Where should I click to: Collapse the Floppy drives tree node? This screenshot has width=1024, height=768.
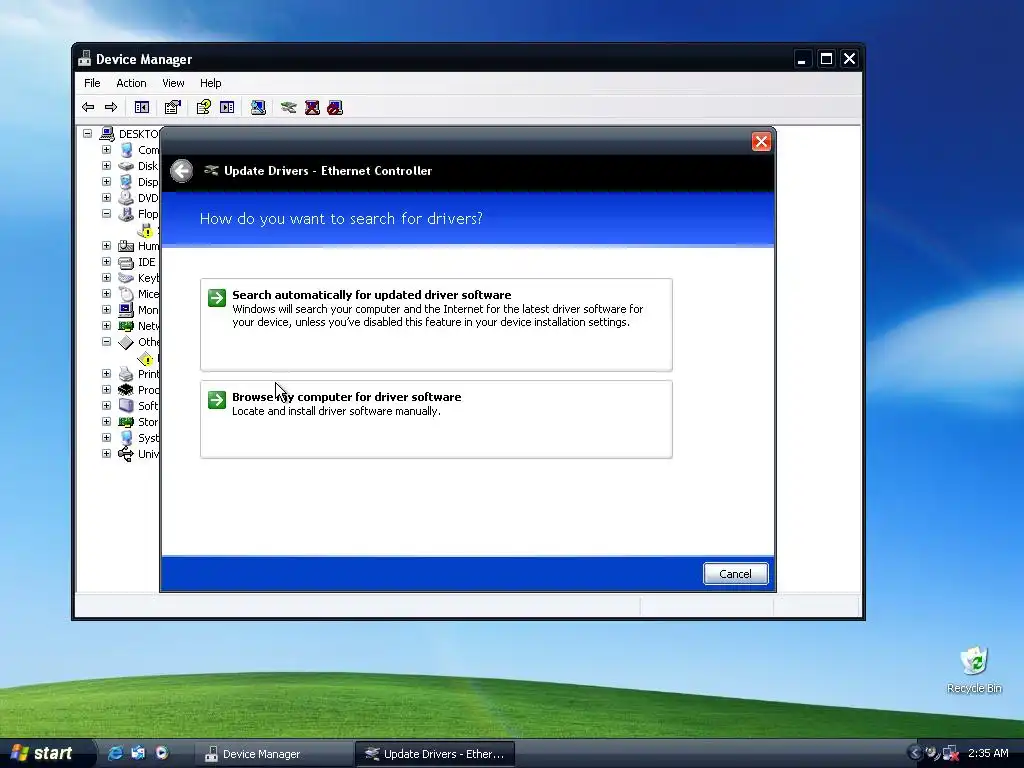[106, 214]
